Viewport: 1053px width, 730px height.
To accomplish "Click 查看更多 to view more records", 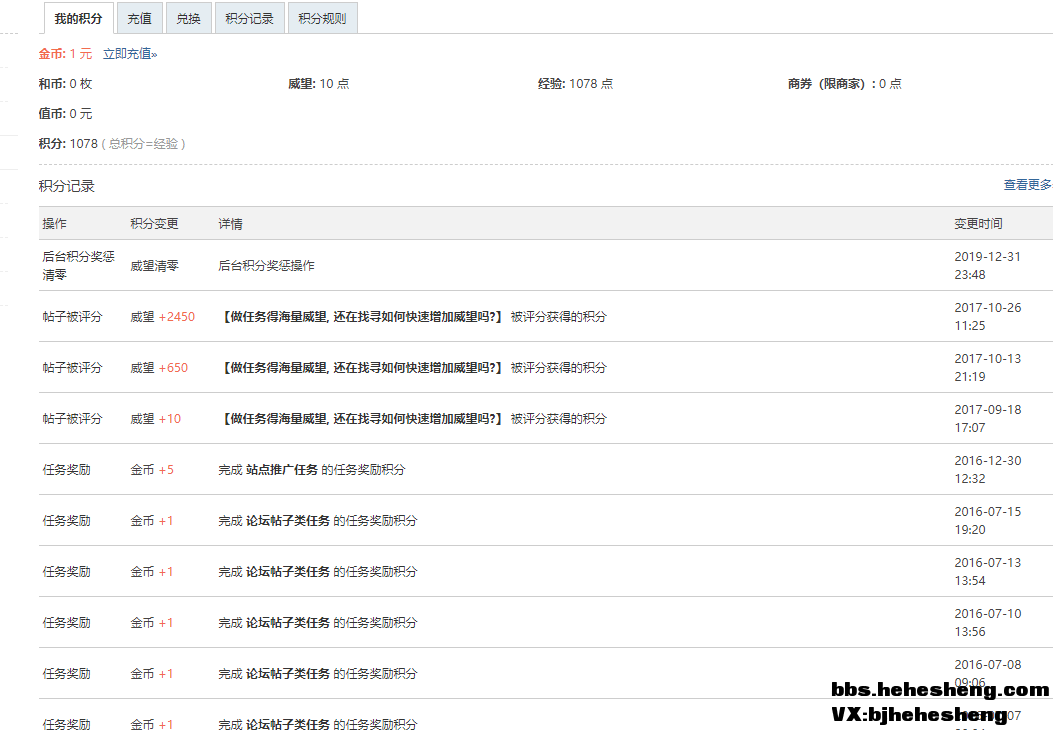I will coord(1027,185).
